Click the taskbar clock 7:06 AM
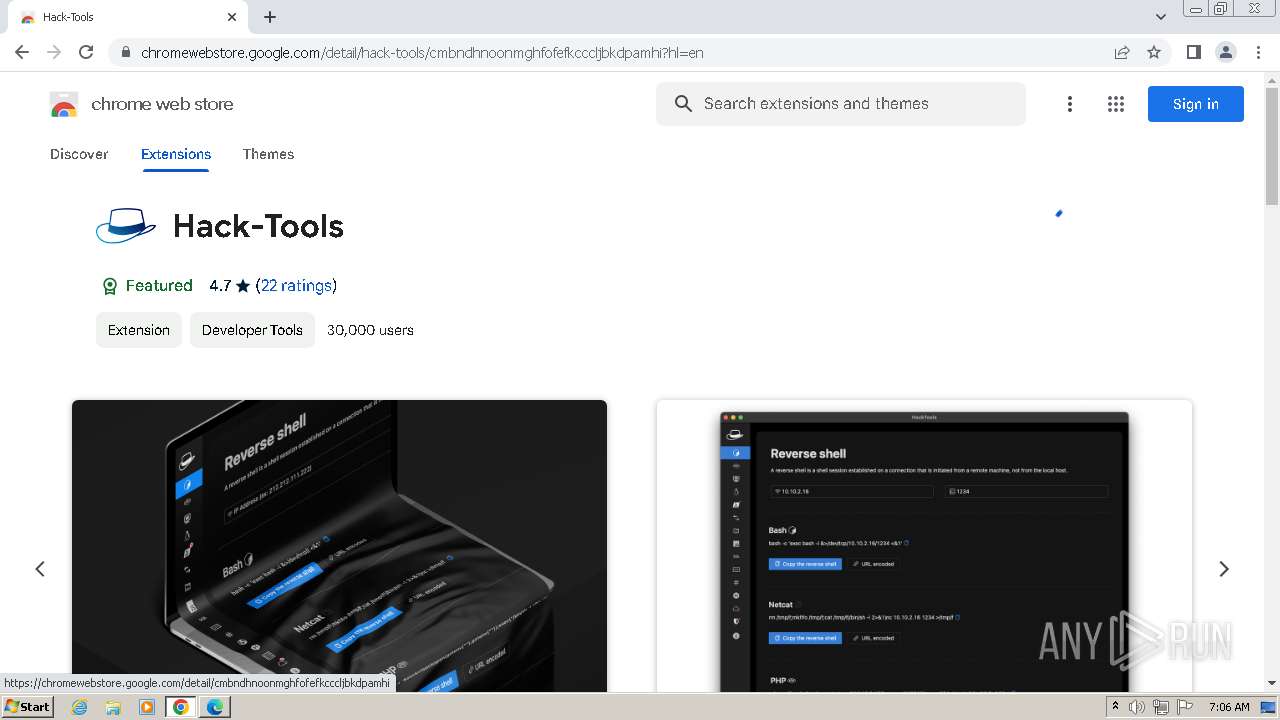1280x720 pixels. point(1229,707)
